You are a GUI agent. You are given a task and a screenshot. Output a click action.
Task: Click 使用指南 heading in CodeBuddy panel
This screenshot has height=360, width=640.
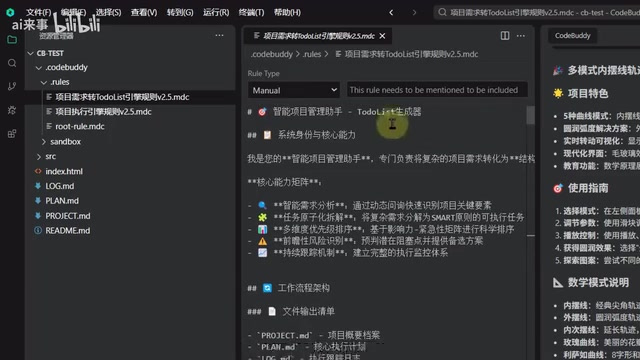point(588,188)
